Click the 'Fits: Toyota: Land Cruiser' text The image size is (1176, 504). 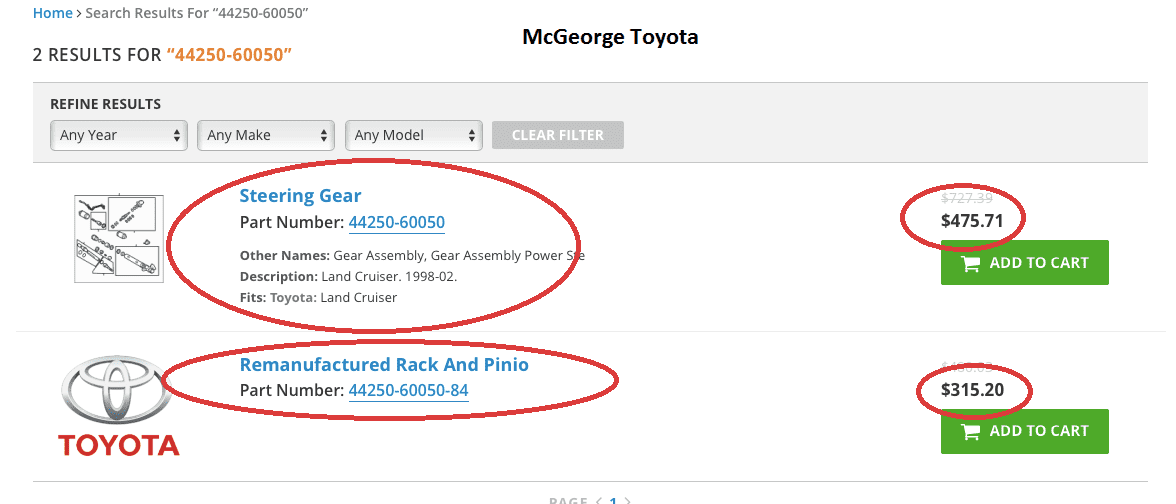pos(318,297)
